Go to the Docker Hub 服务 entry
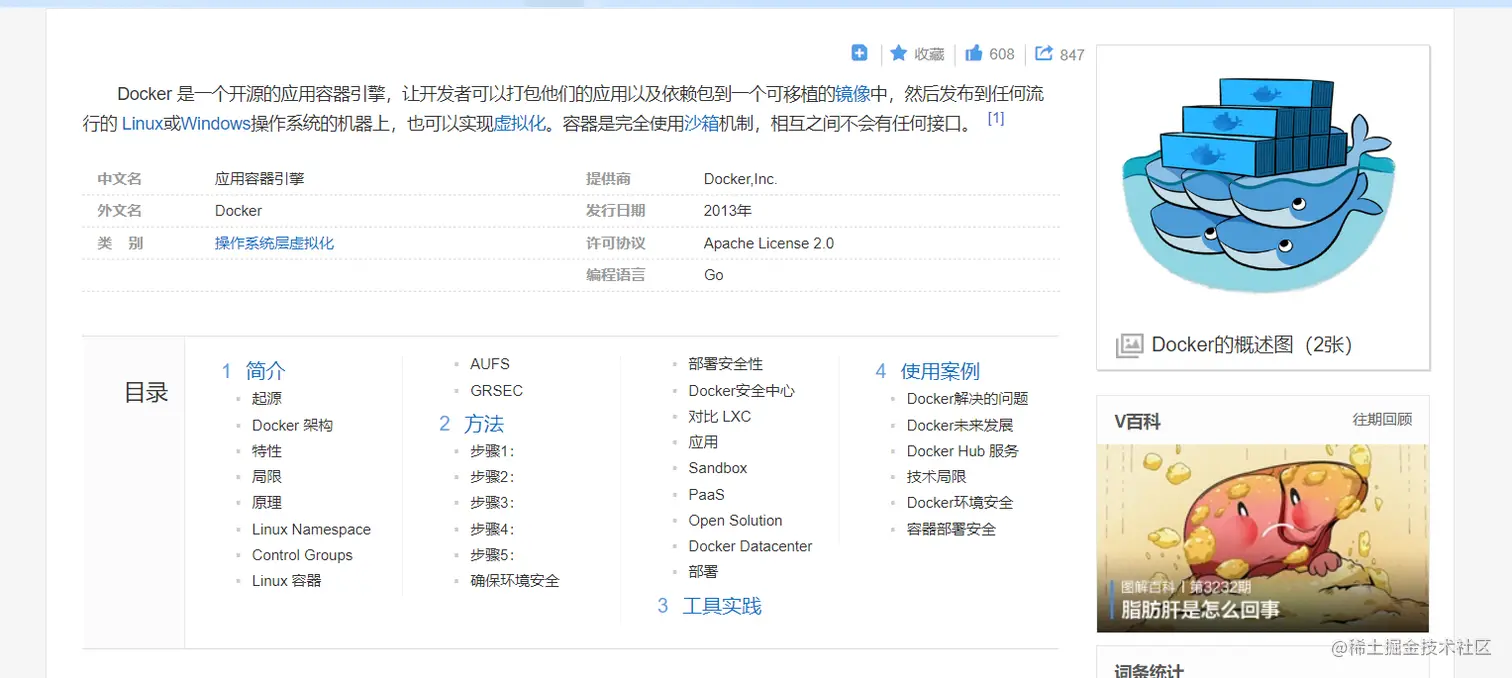 click(x=963, y=451)
